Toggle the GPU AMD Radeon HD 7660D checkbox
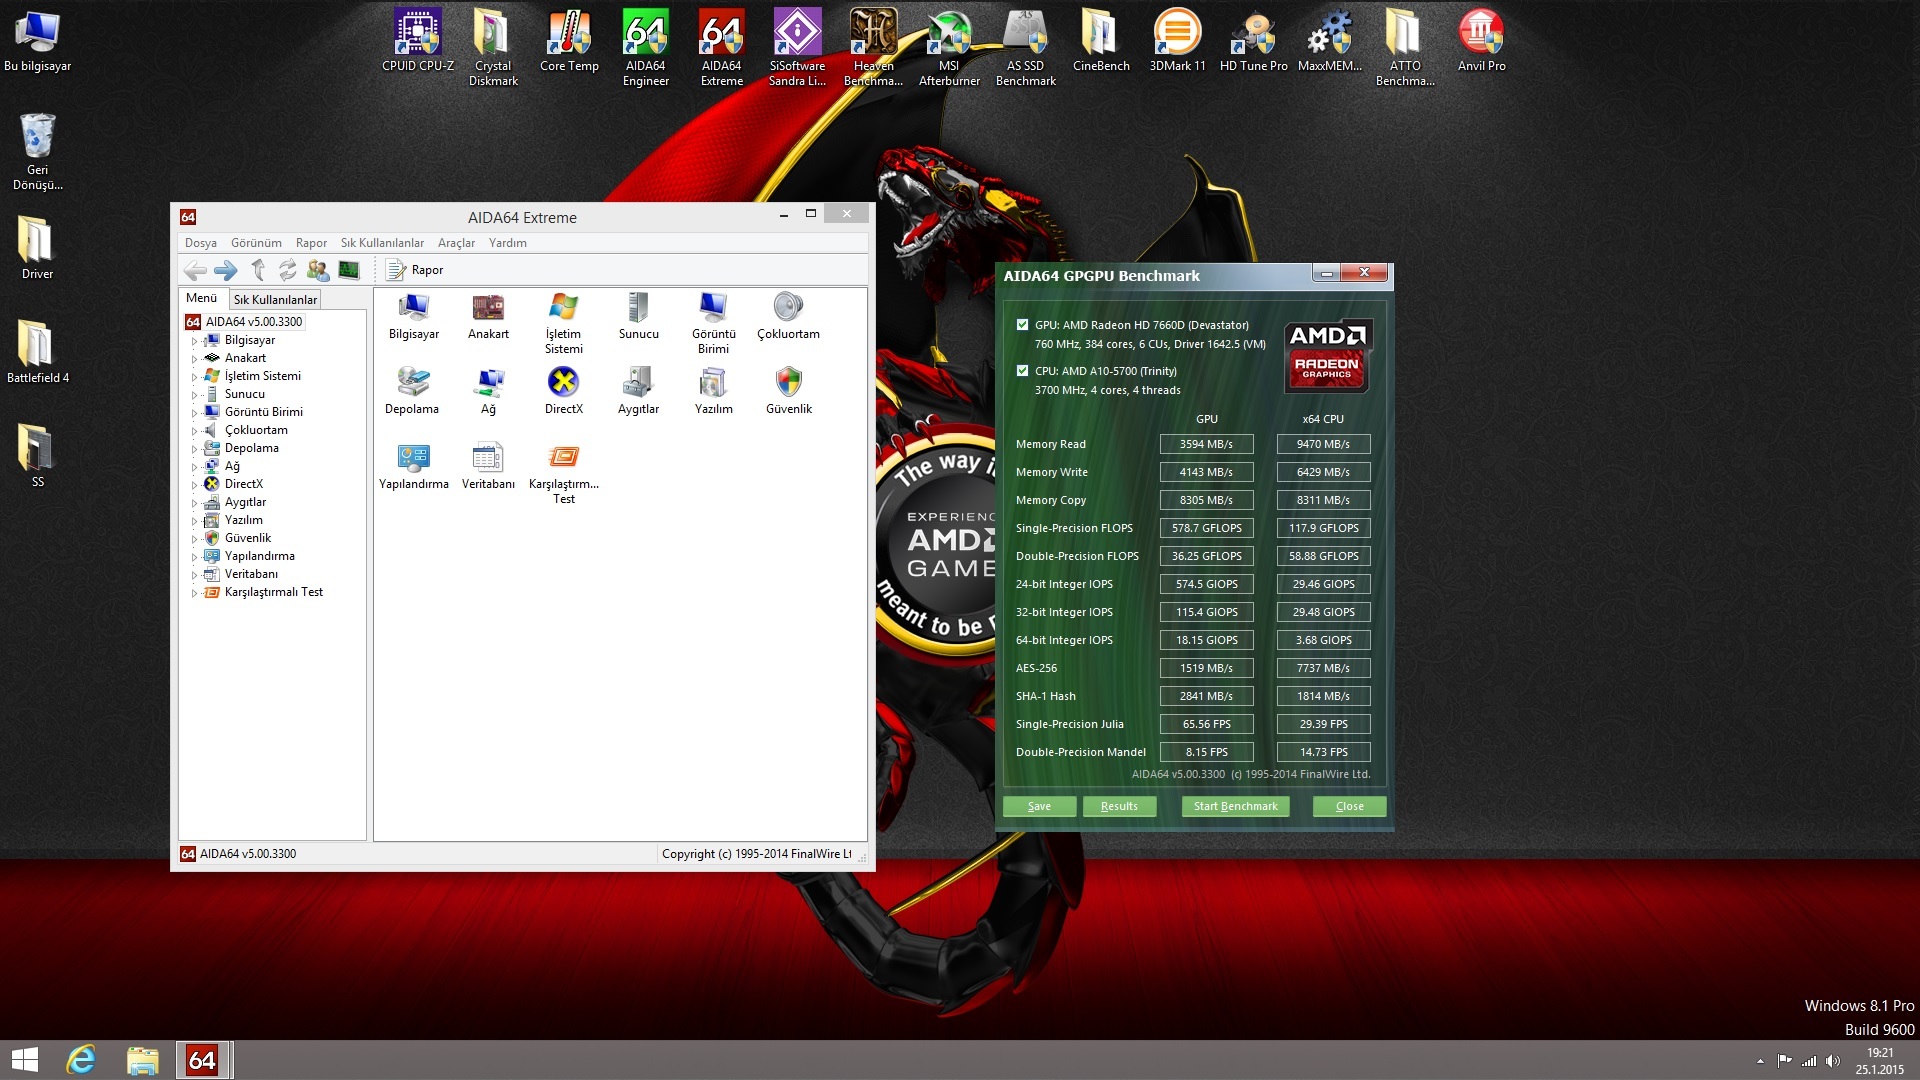The width and height of the screenshot is (1920, 1080). (x=1022, y=324)
